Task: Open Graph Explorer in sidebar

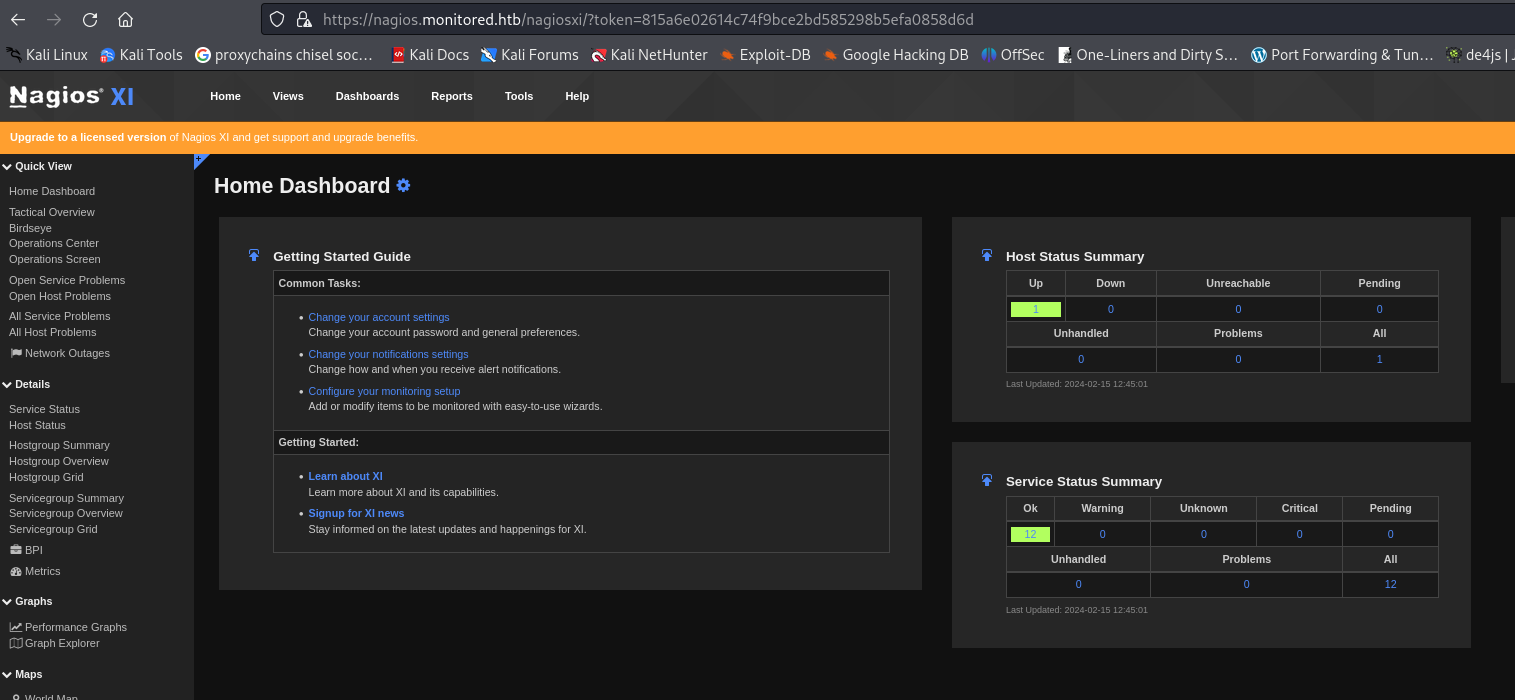Action: point(55,643)
